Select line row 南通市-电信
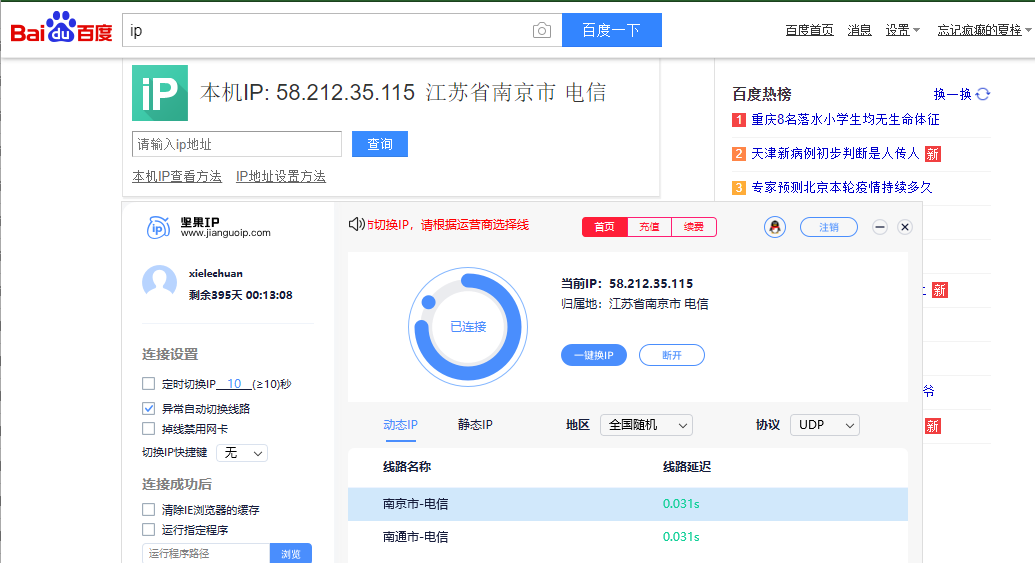 pyautogui.click(x=628, y=537)
